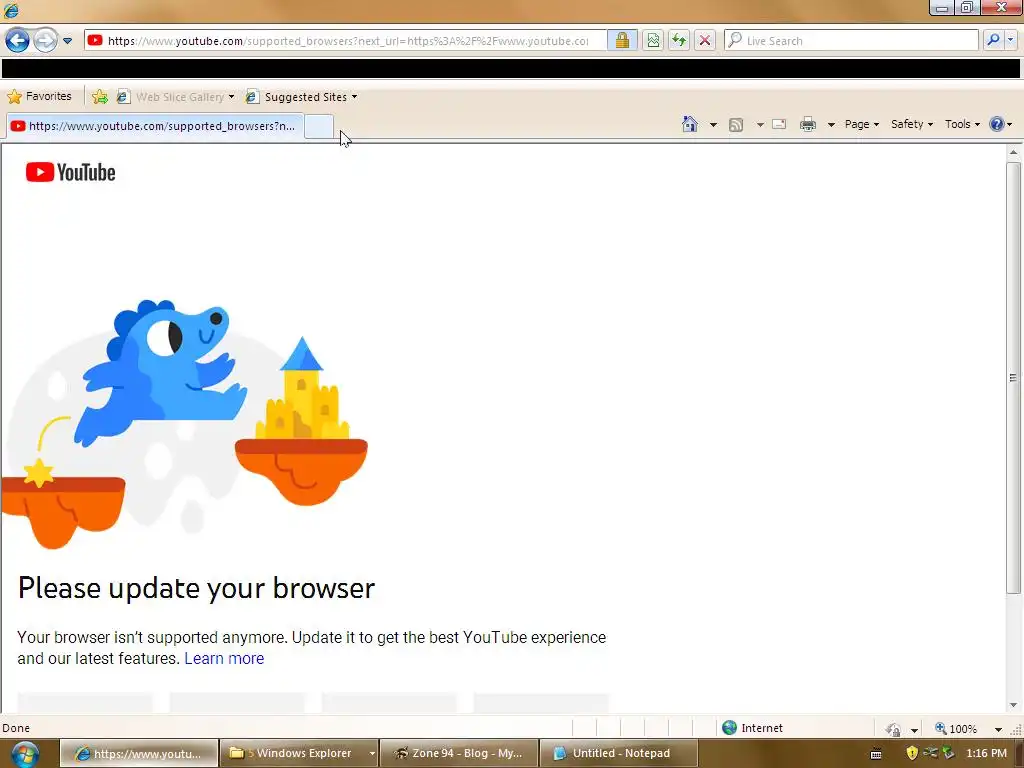Open a new blank tab
Screen dimensions: 1024x768
point(319,126)
